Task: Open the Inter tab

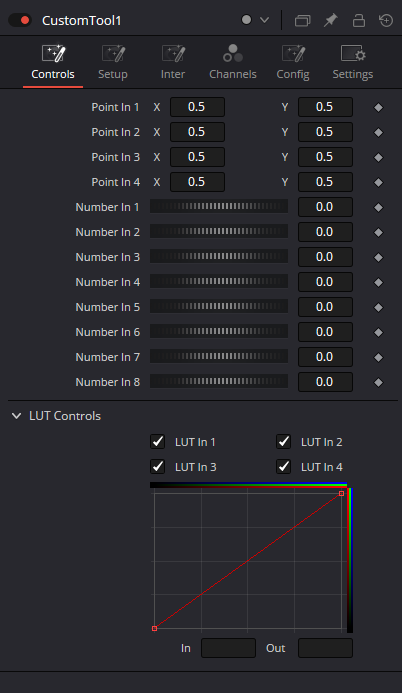Action: click(173, 62)
